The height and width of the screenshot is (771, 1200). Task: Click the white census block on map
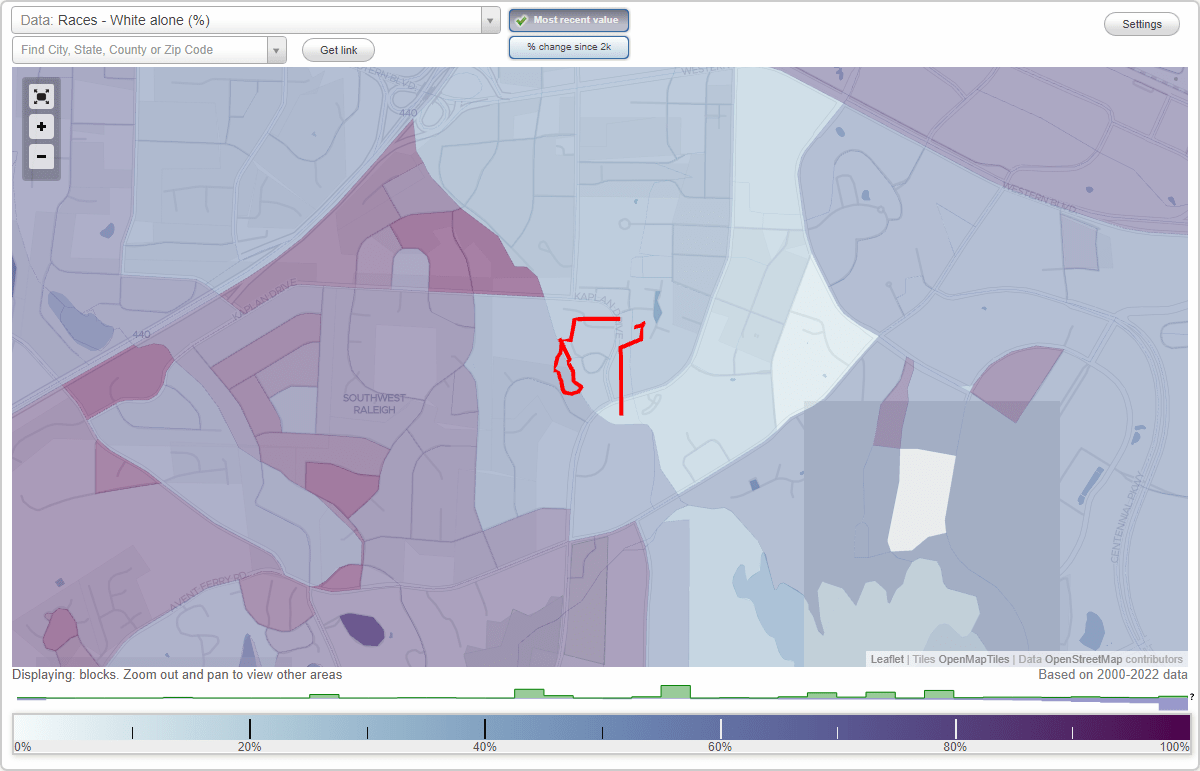(x=920, y=499)
